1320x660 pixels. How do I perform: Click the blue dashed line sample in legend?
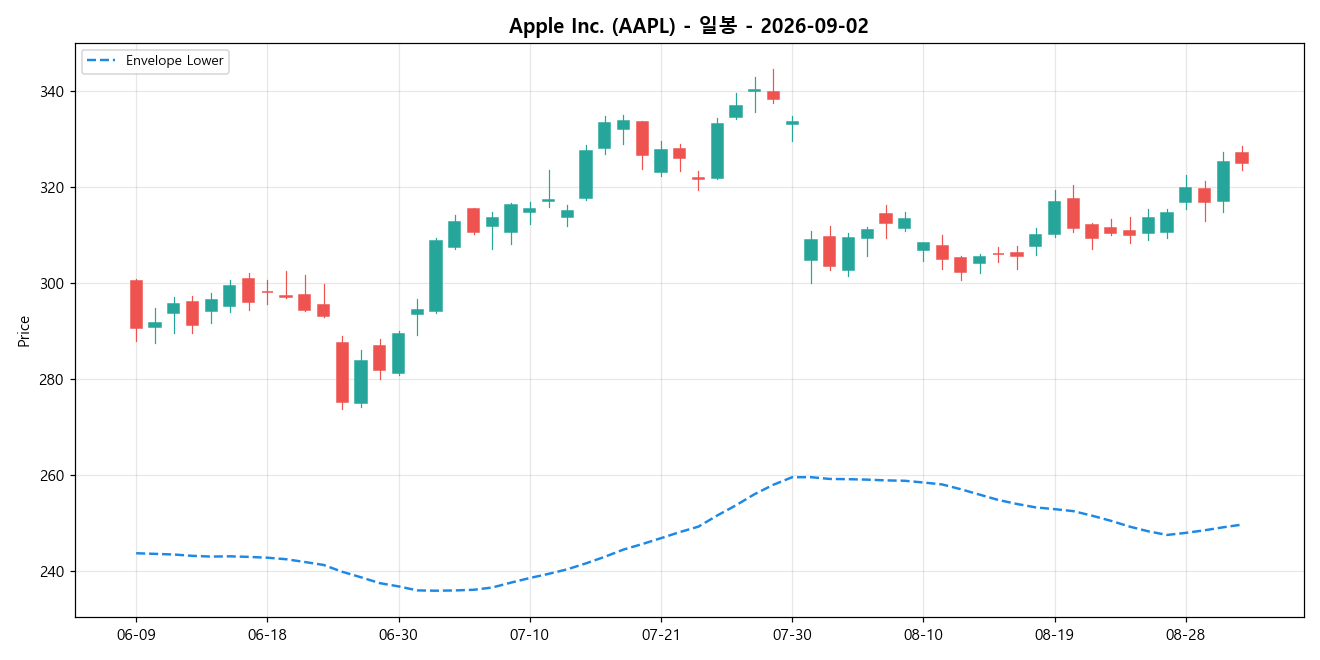pyautogui.click(x=101, y=61)
